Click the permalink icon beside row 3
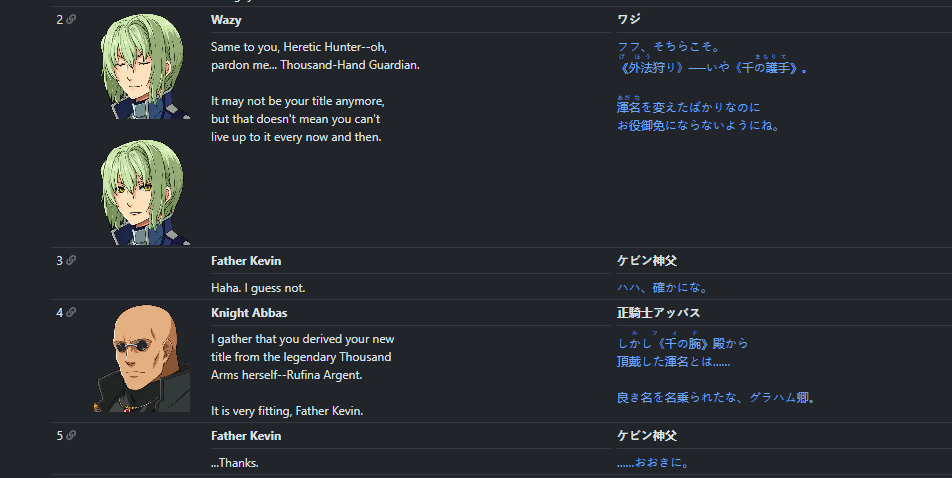 [x=71, y=261]
